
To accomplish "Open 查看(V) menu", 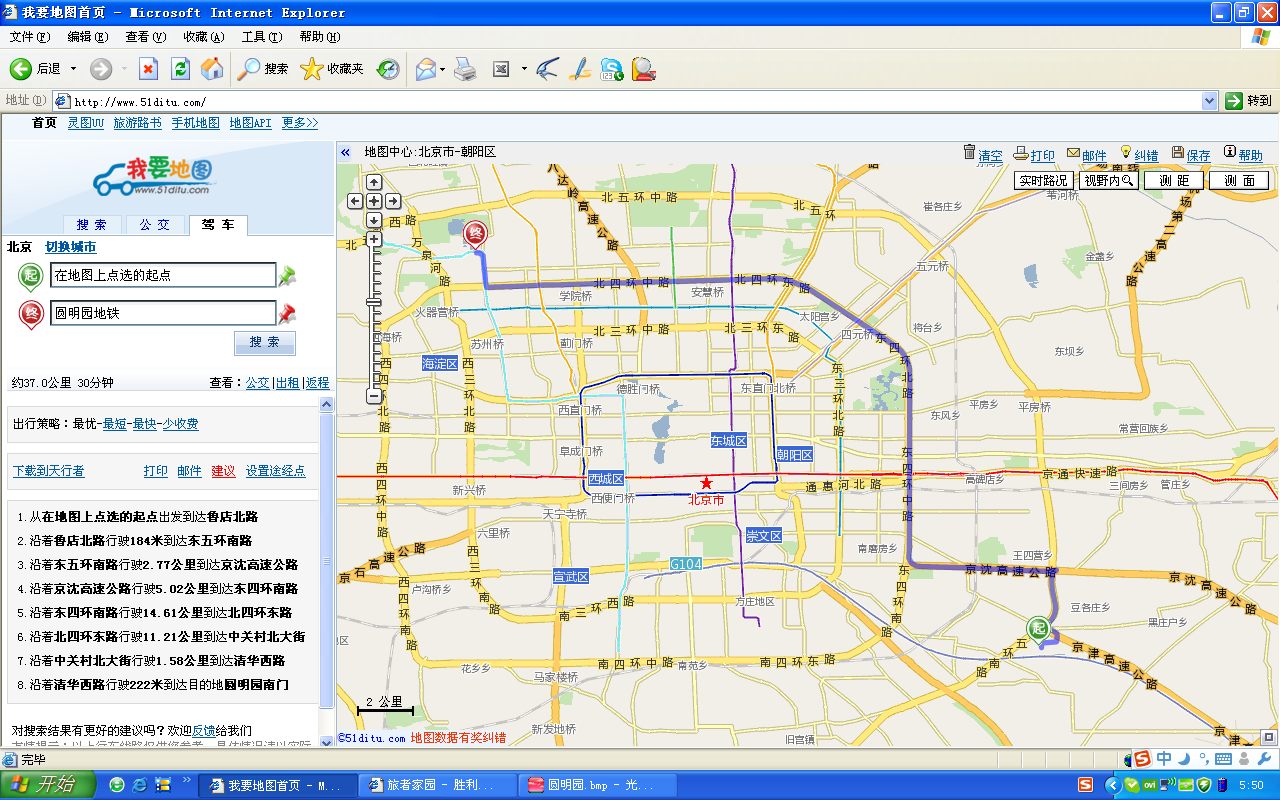I will pos(146,37).
